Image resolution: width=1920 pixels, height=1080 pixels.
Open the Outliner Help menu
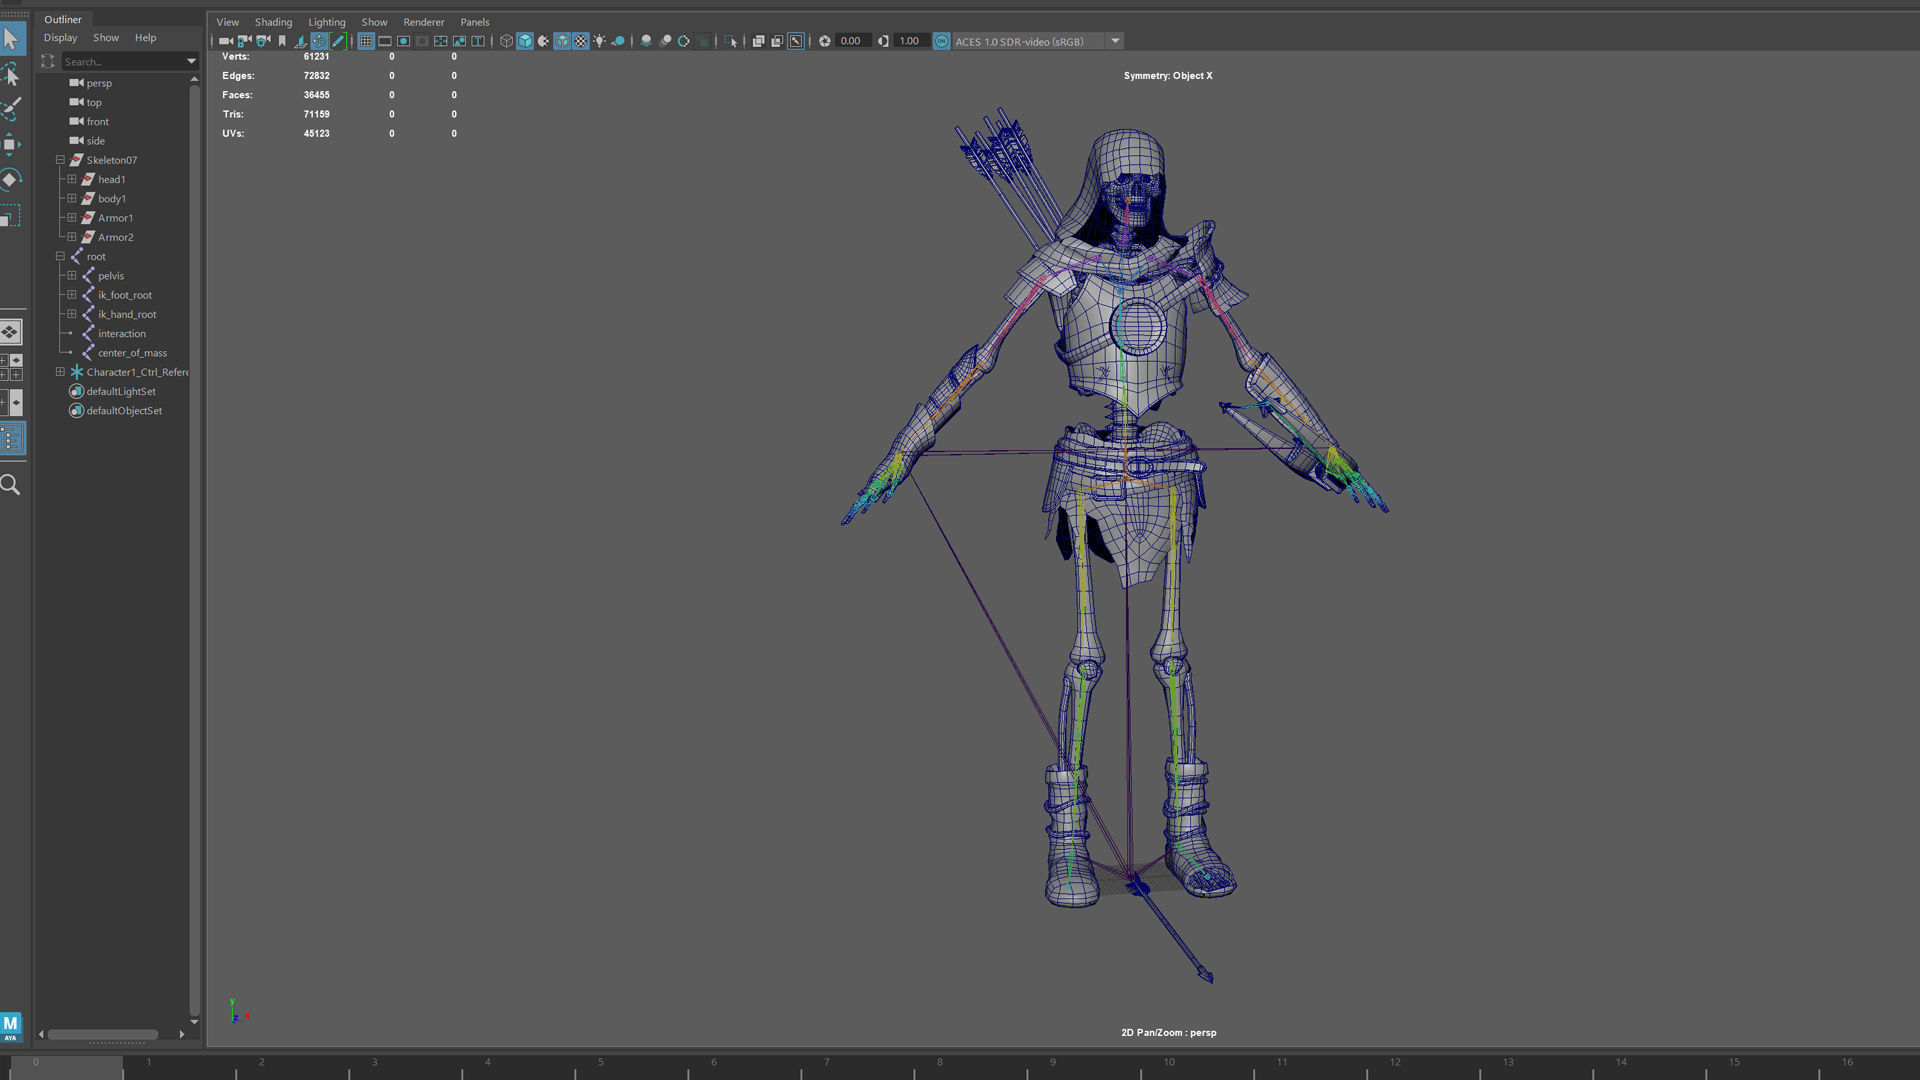pos(146,38)
